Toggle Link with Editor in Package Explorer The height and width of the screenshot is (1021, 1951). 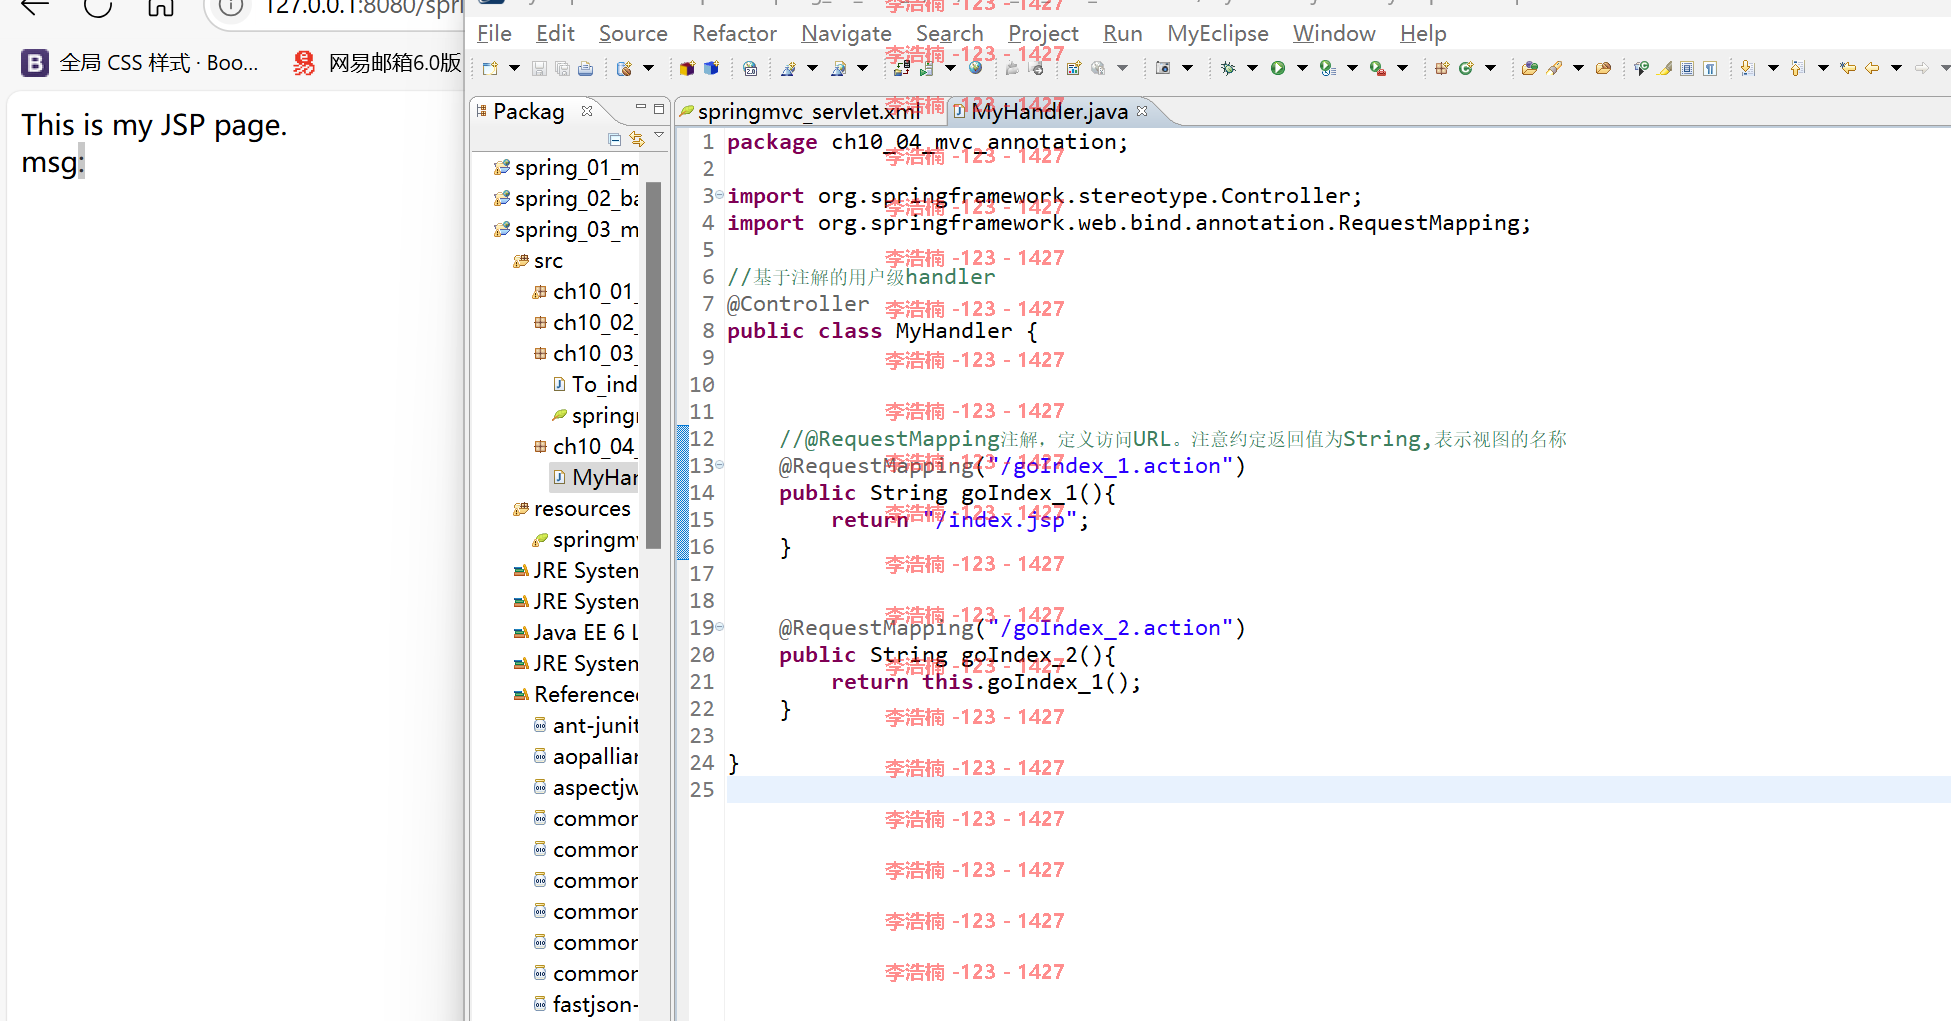point(637,139)
